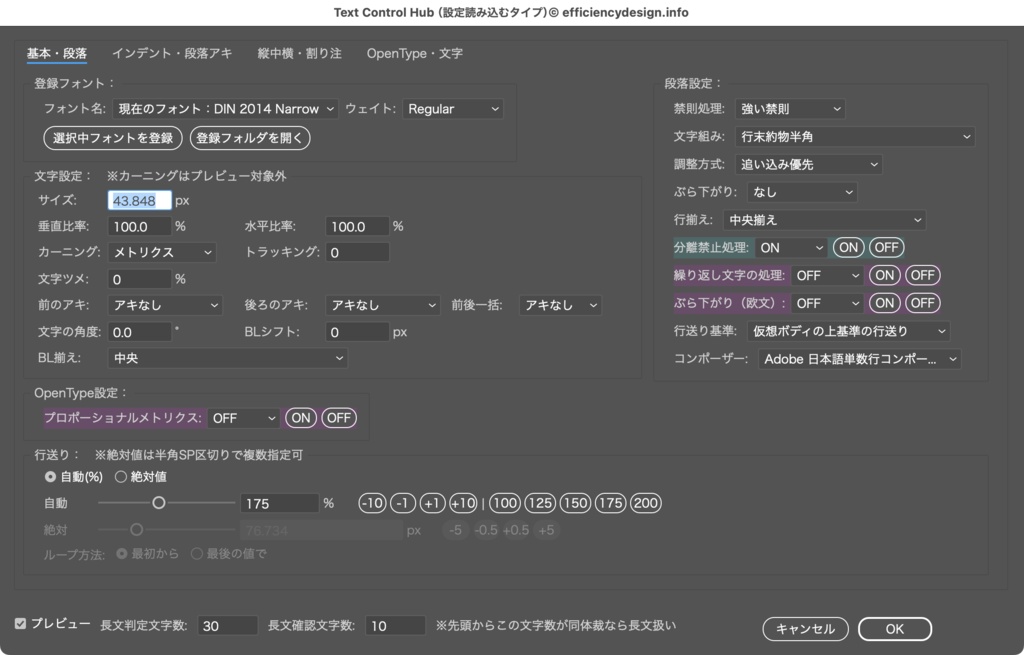Click the 水平比率 input field

357,227
